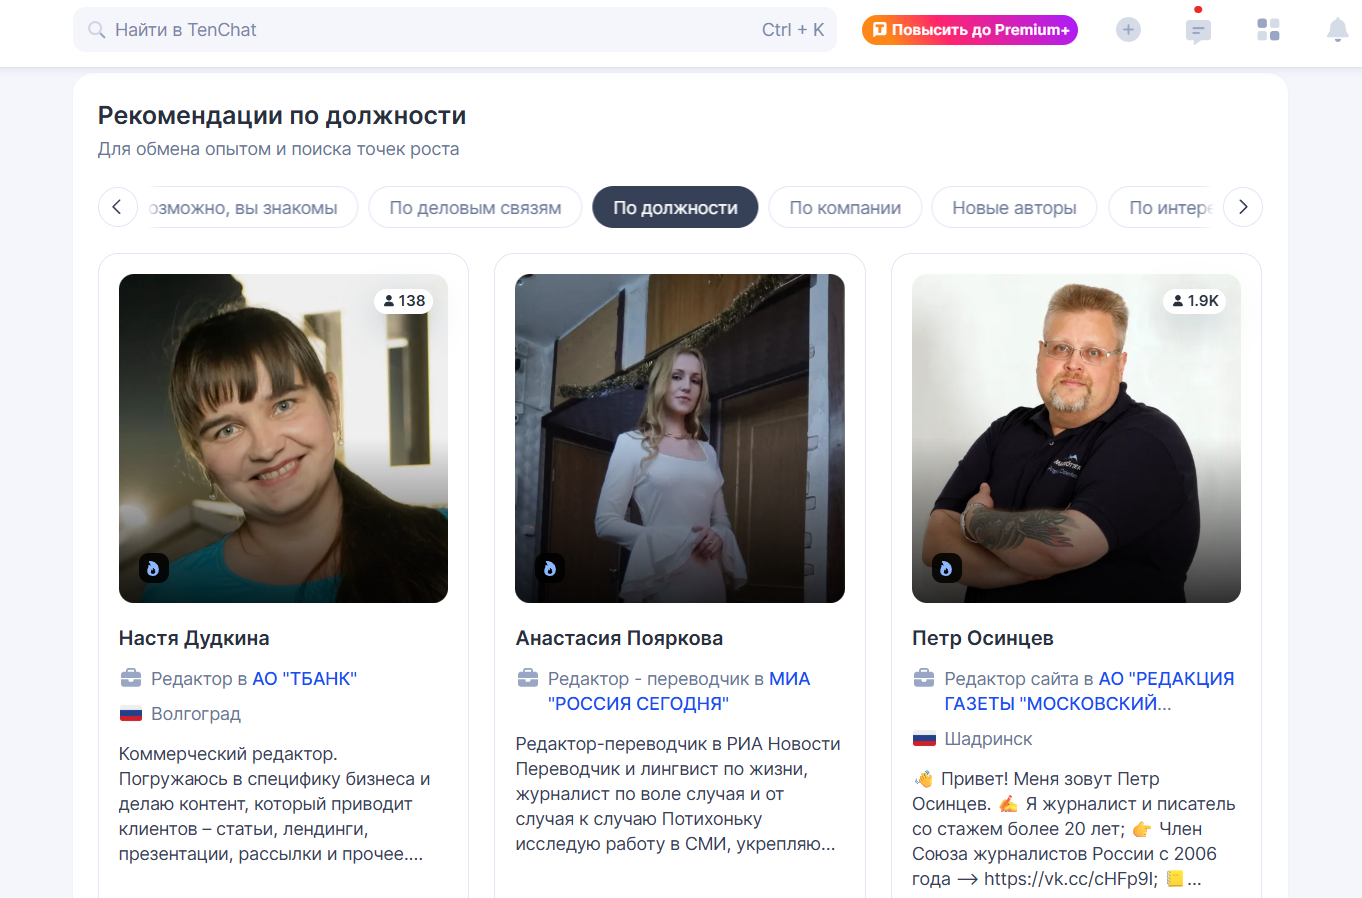Select the По должности tab

point(675,208)
